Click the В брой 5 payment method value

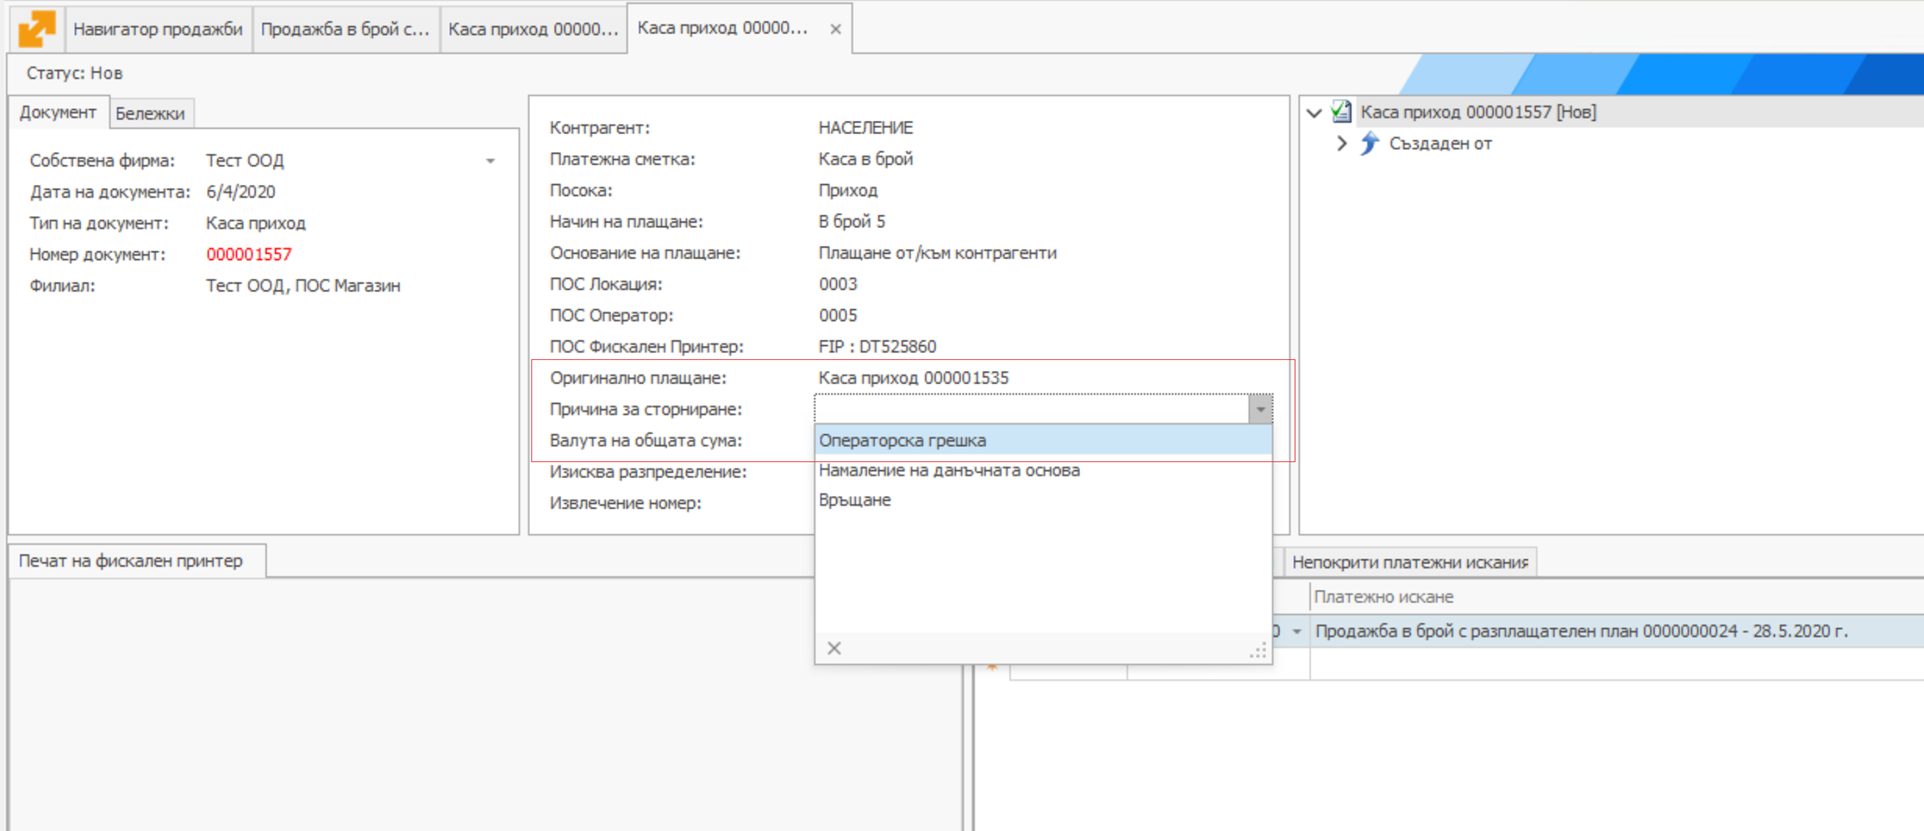tap(852, 221)
